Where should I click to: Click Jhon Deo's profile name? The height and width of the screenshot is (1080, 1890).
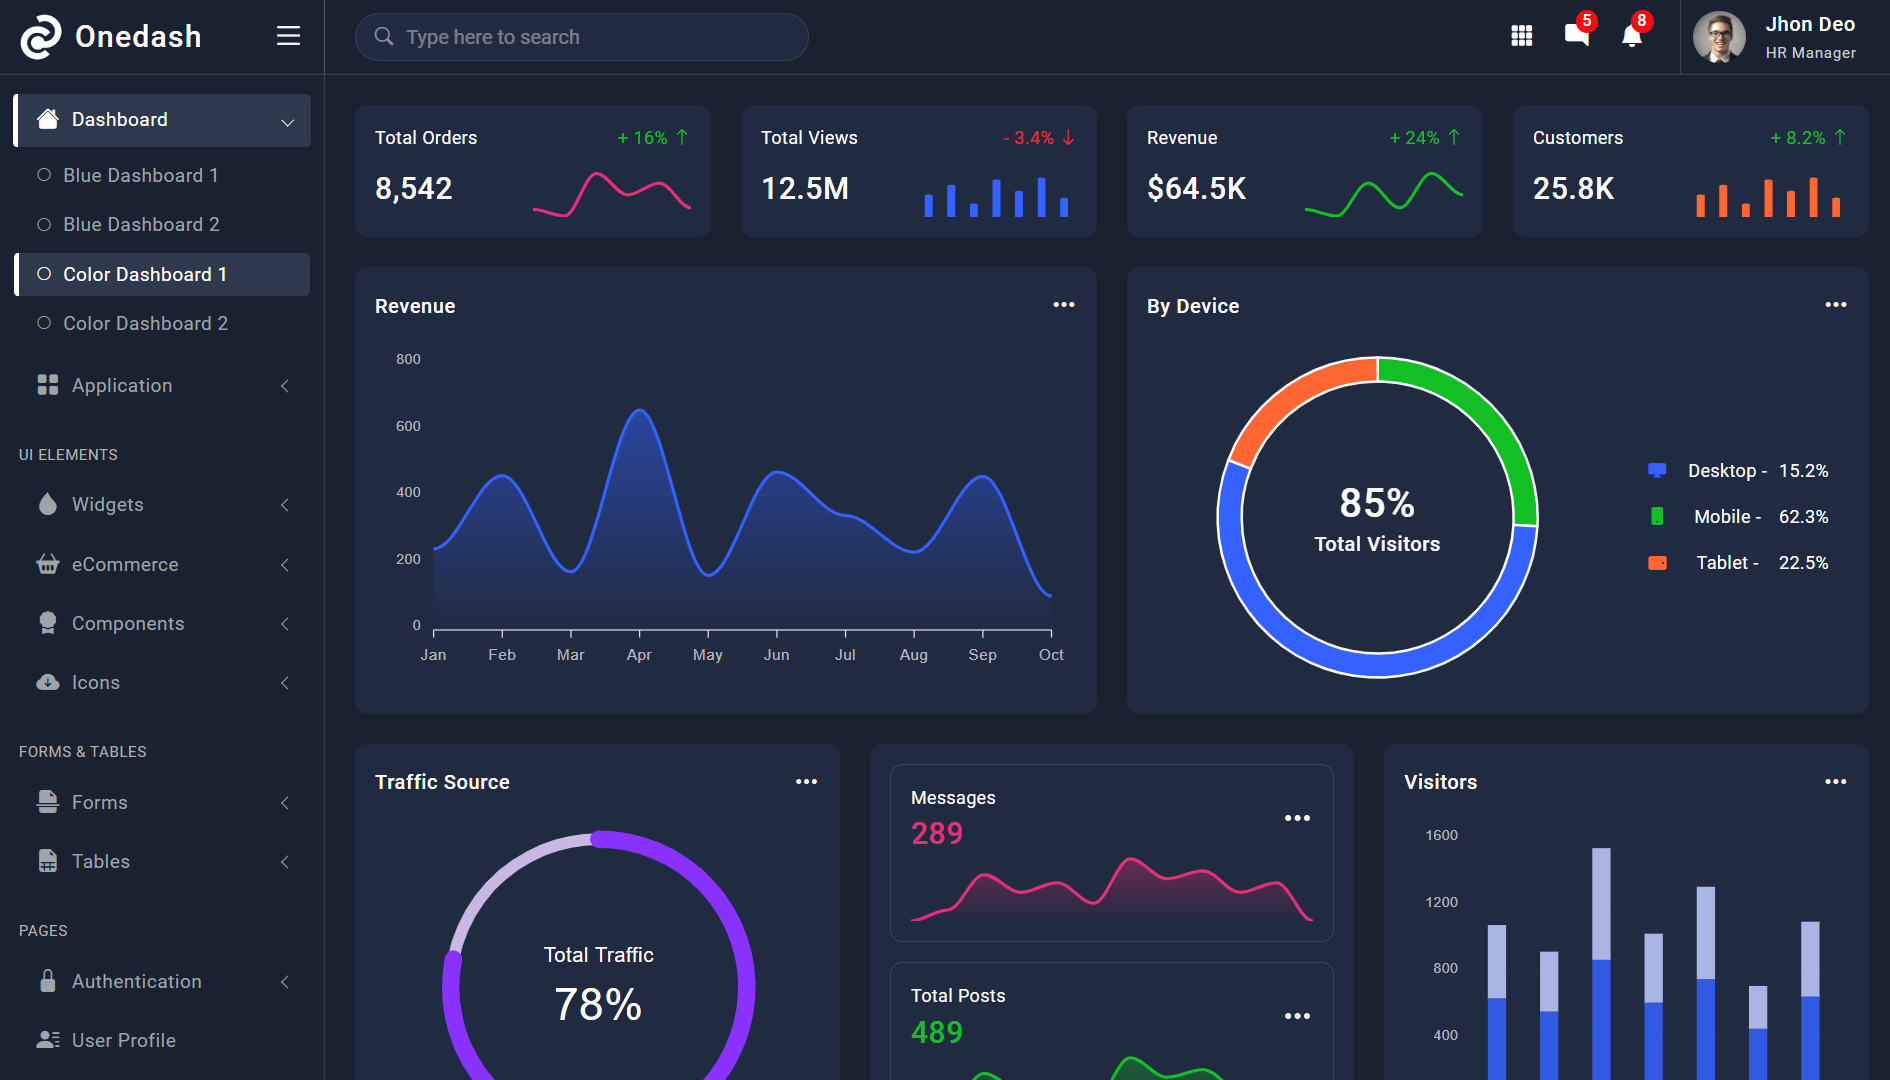pyautogui.click(x=1810, y=24)
